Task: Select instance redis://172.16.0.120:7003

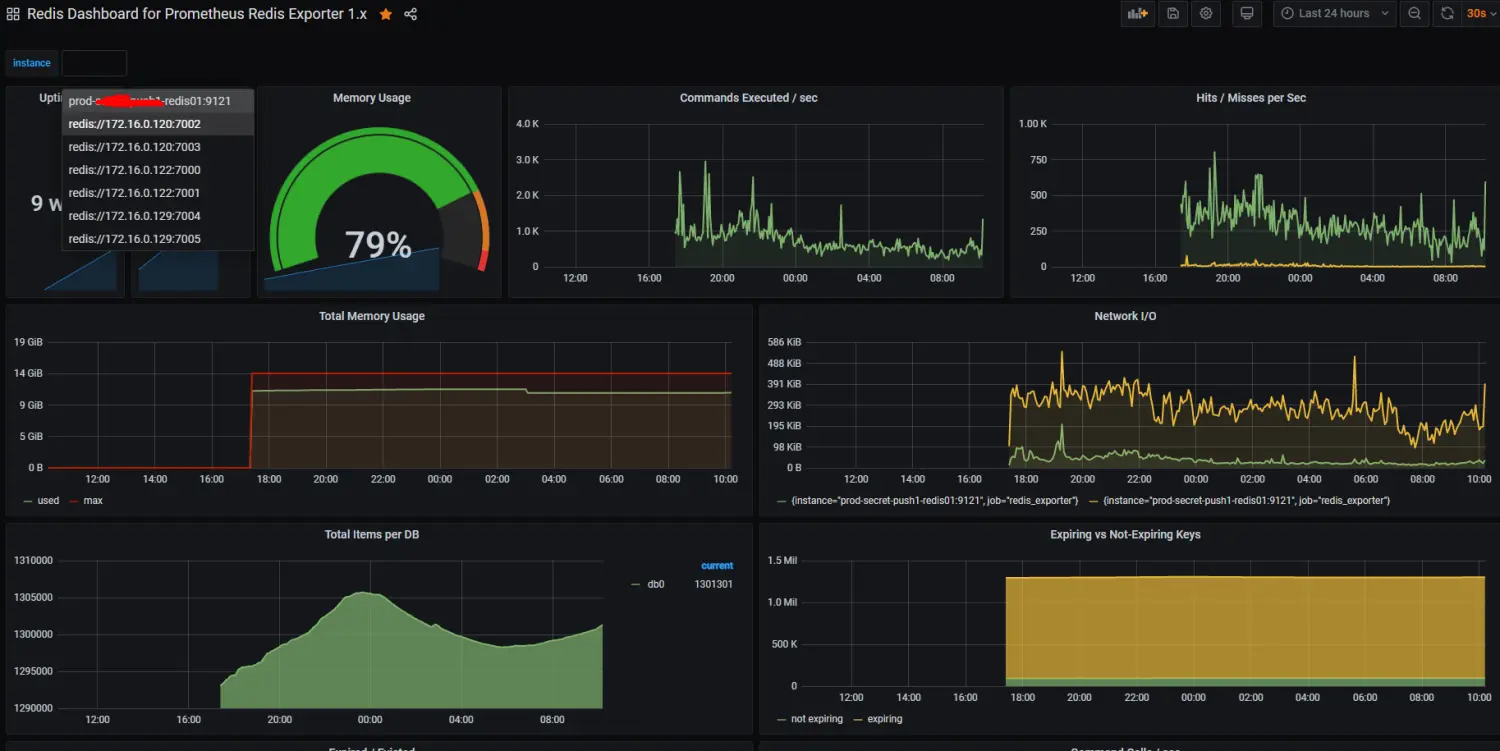Action: coord(158,147)
